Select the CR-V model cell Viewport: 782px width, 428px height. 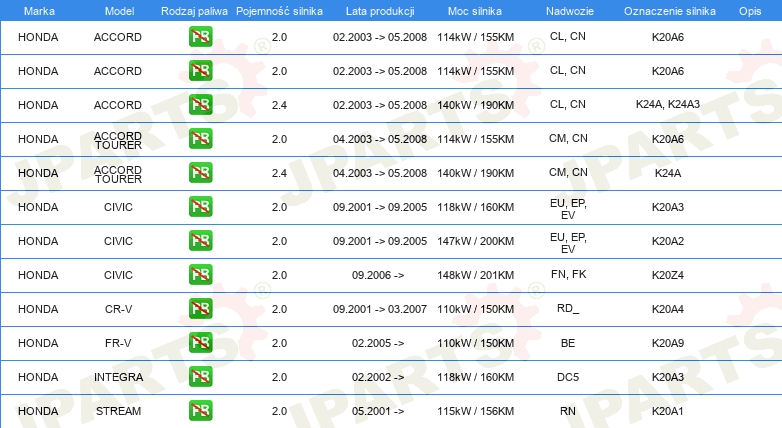[x=118, y=309]
